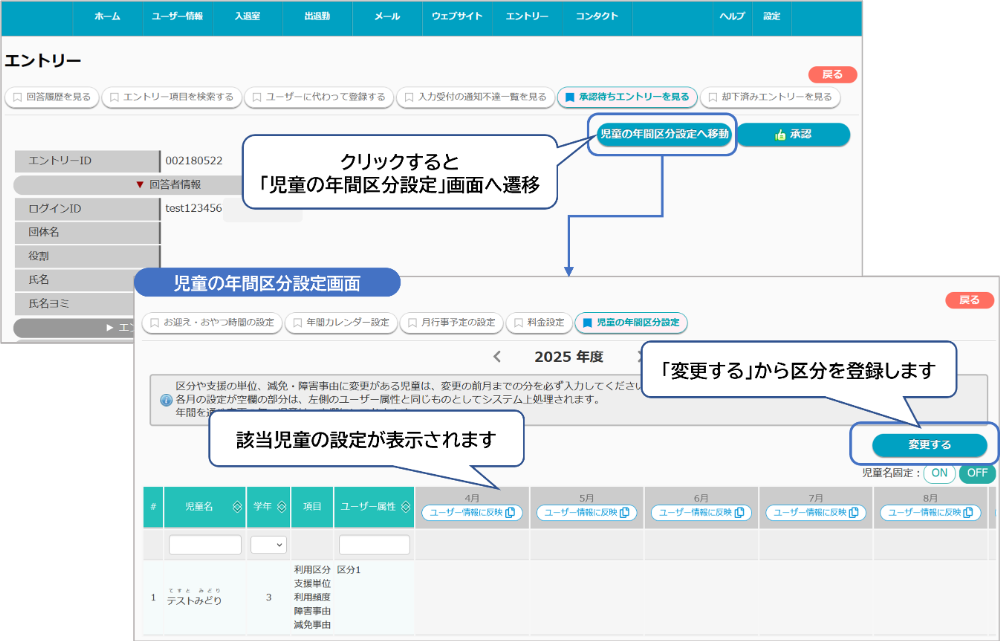Screen dimensions: 1000x641
Task: Open 却下済みエントリーを見る tab
Action: click(770, 97)
